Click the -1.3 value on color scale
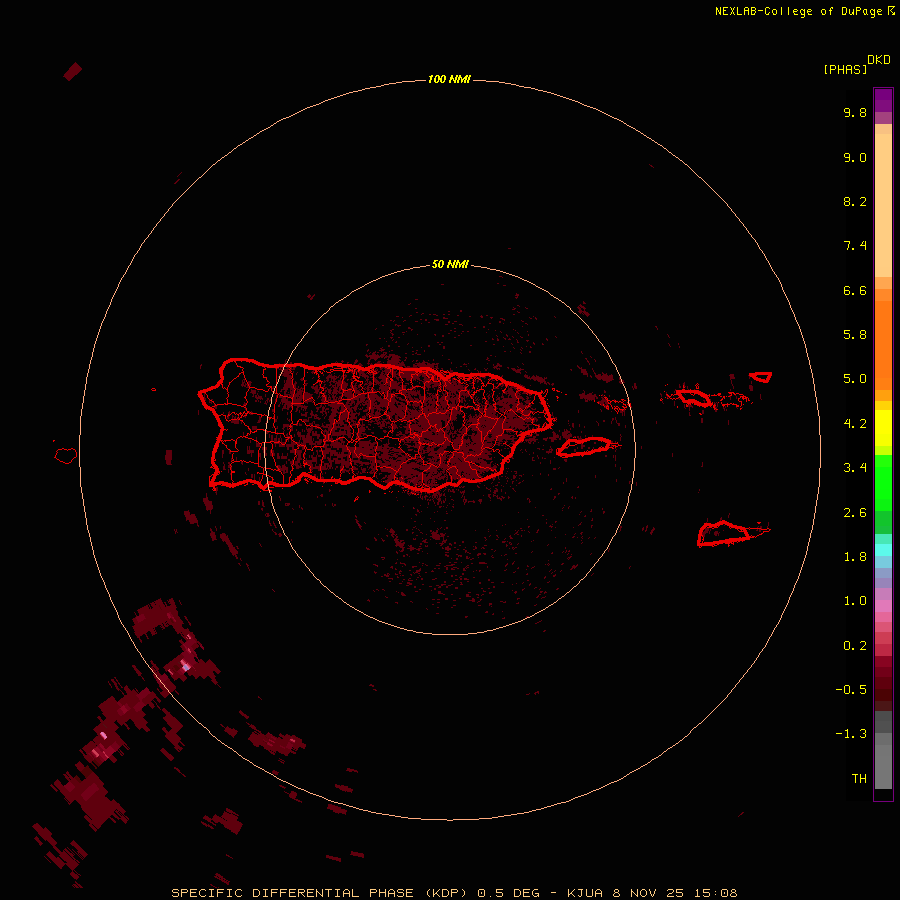The height and width of the screenshot is (900, 900). (851, 734)
